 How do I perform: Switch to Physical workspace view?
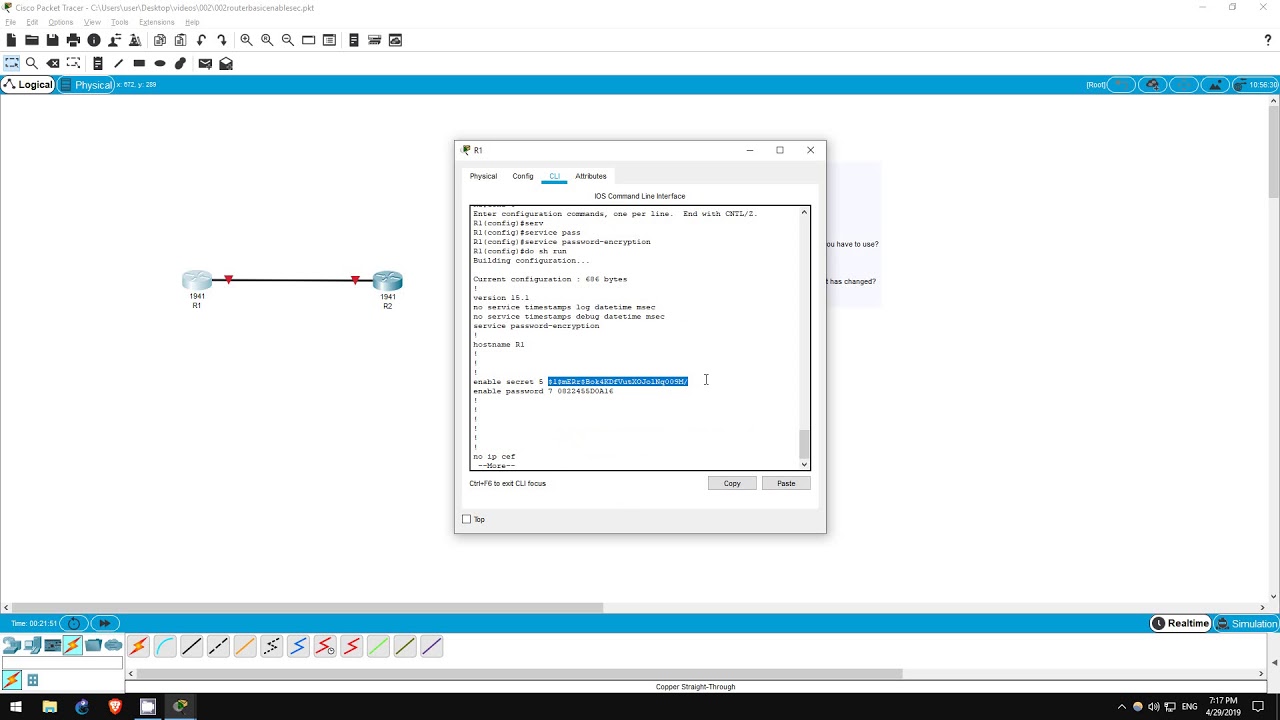click(87, 85)
